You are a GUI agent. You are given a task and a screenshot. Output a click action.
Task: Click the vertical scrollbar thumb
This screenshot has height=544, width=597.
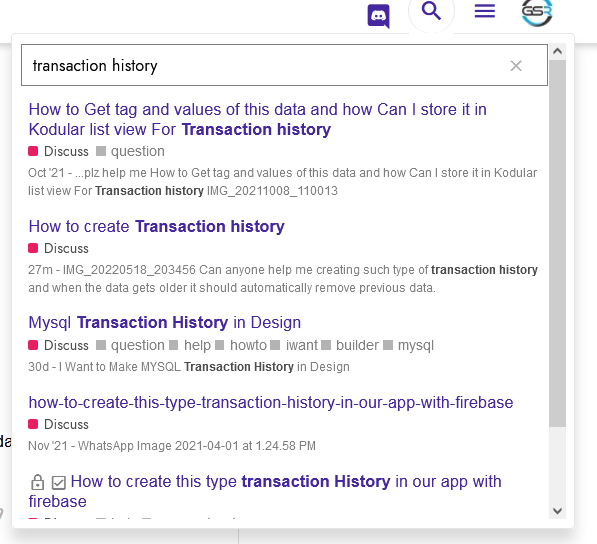coord(557,243)
